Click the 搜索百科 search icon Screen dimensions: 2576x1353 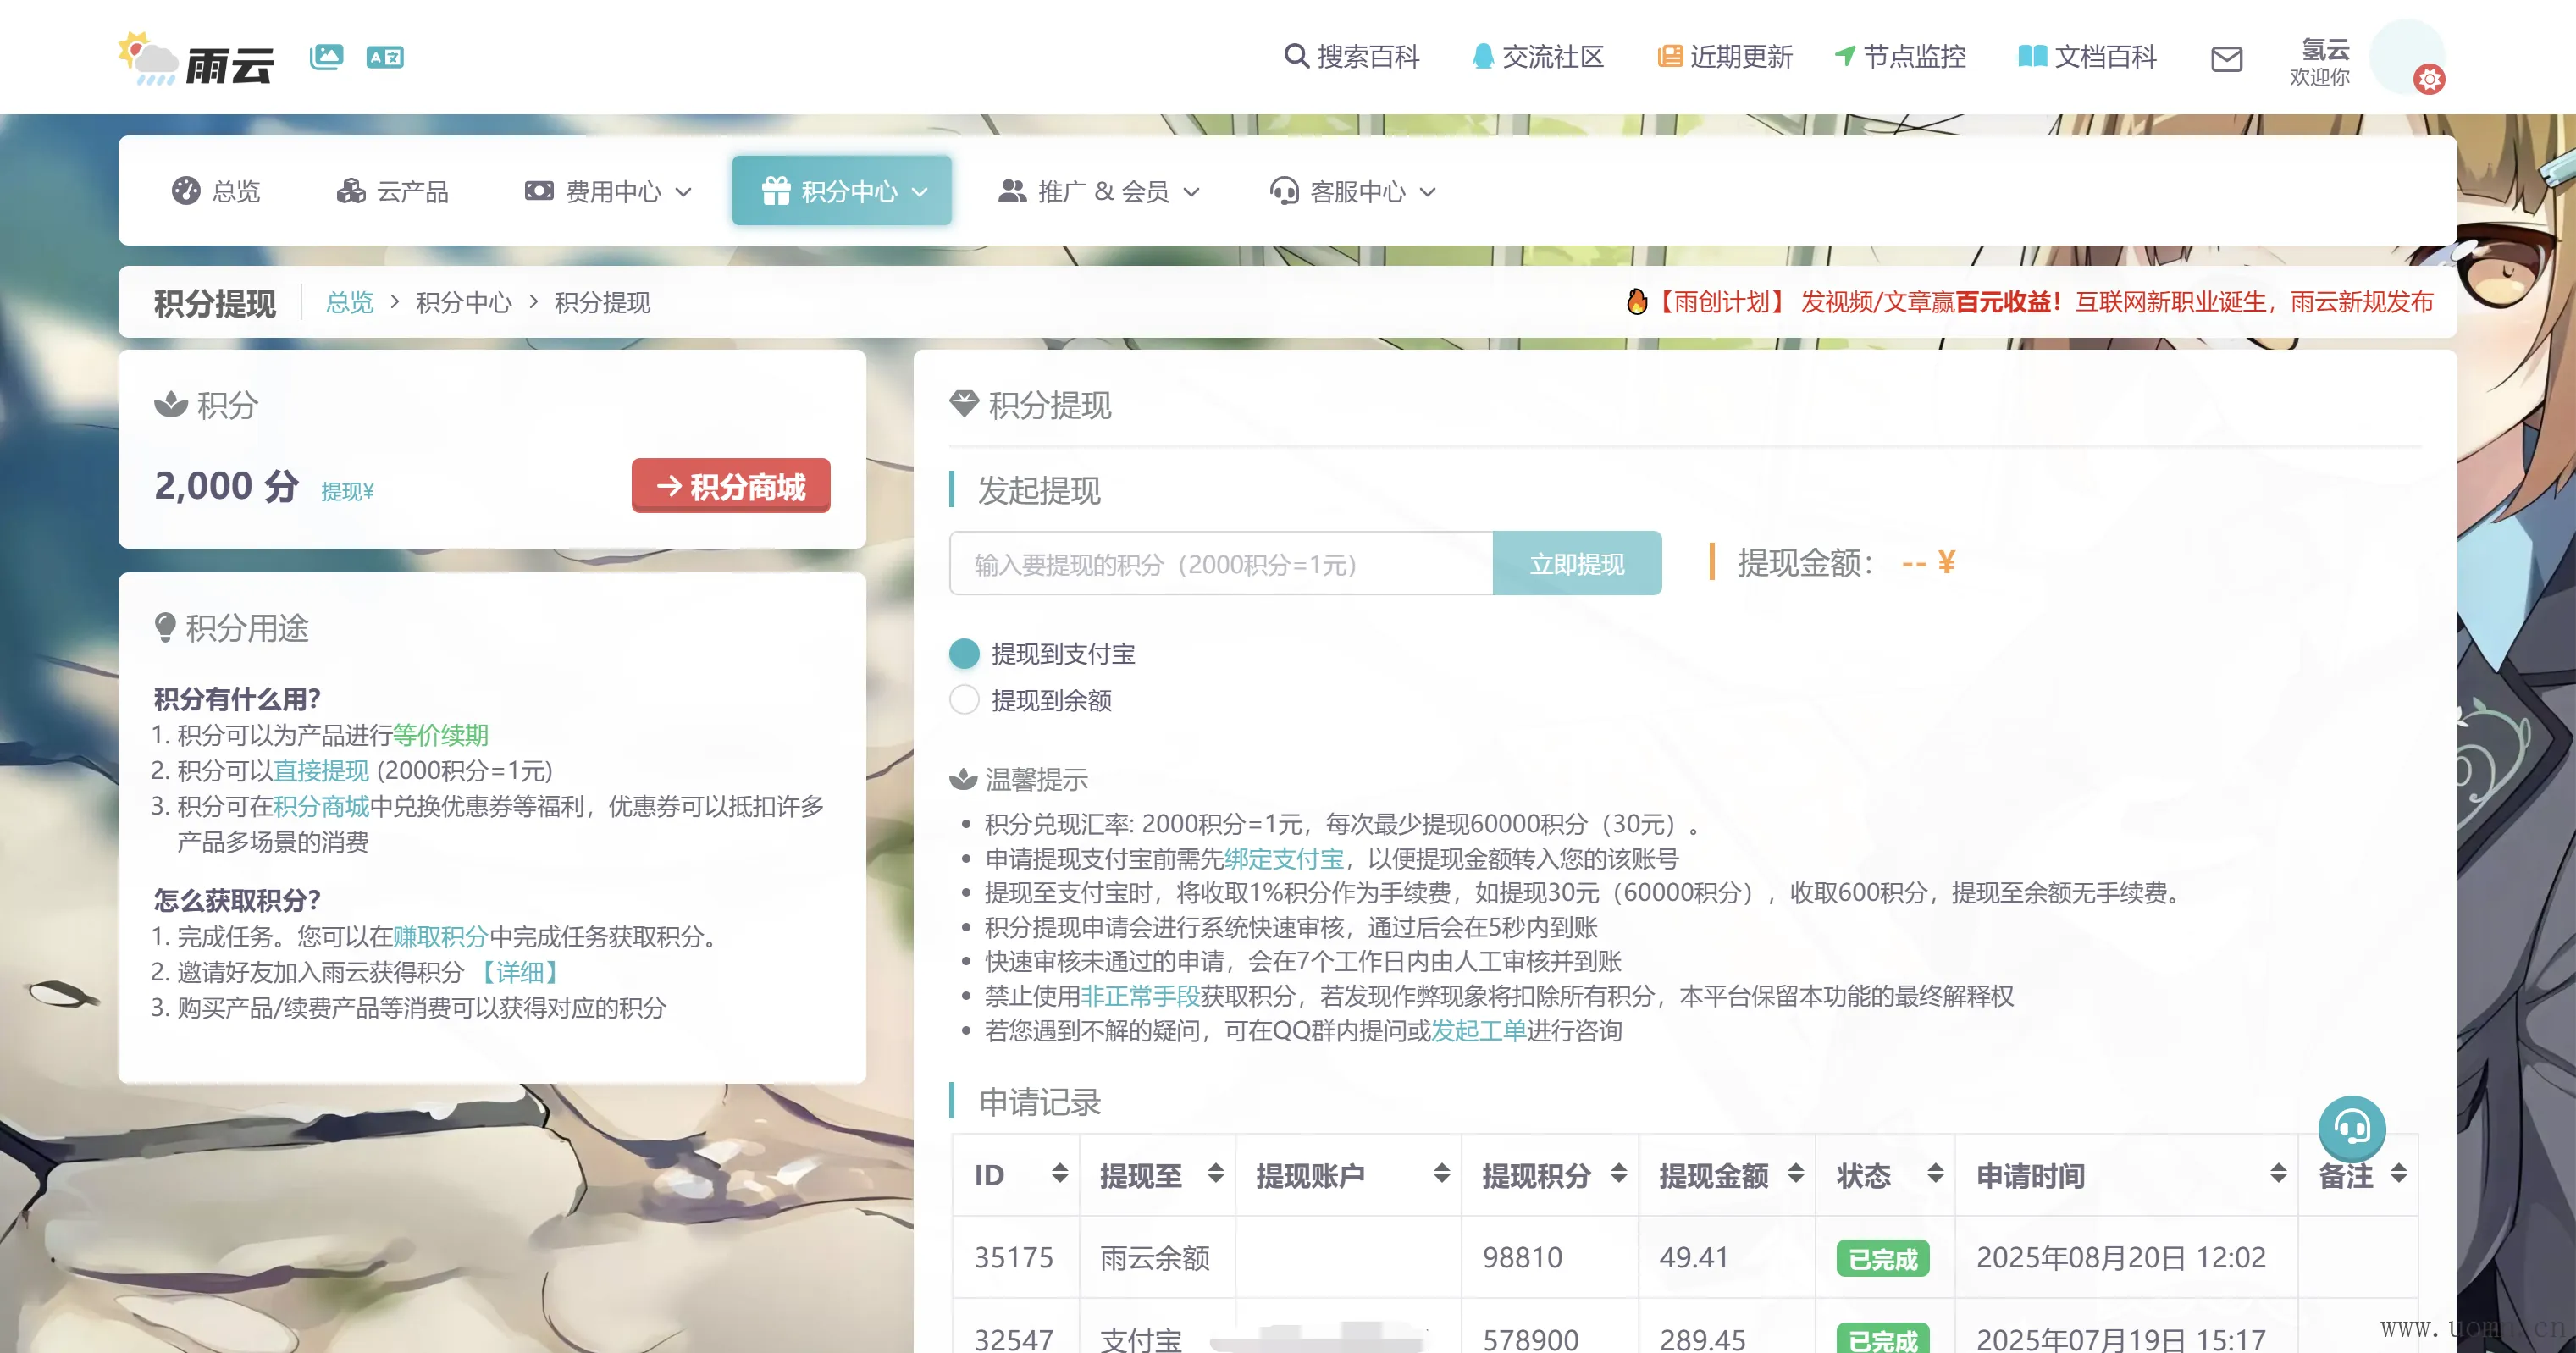coord(1296,56)
